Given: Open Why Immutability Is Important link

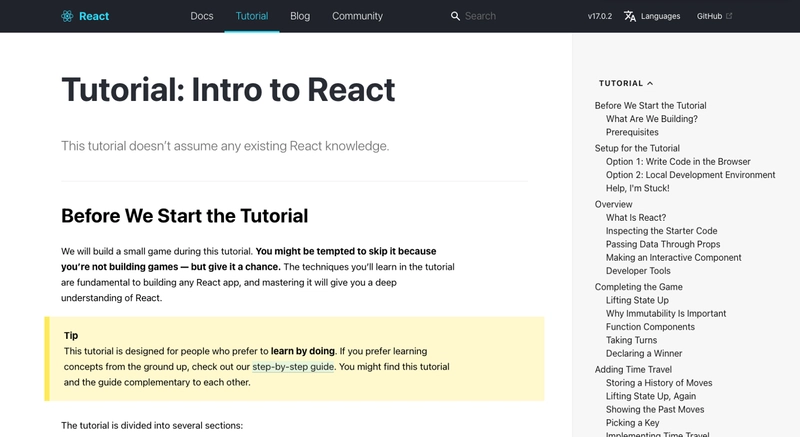Looking at the screenshot, I should 666,314.
